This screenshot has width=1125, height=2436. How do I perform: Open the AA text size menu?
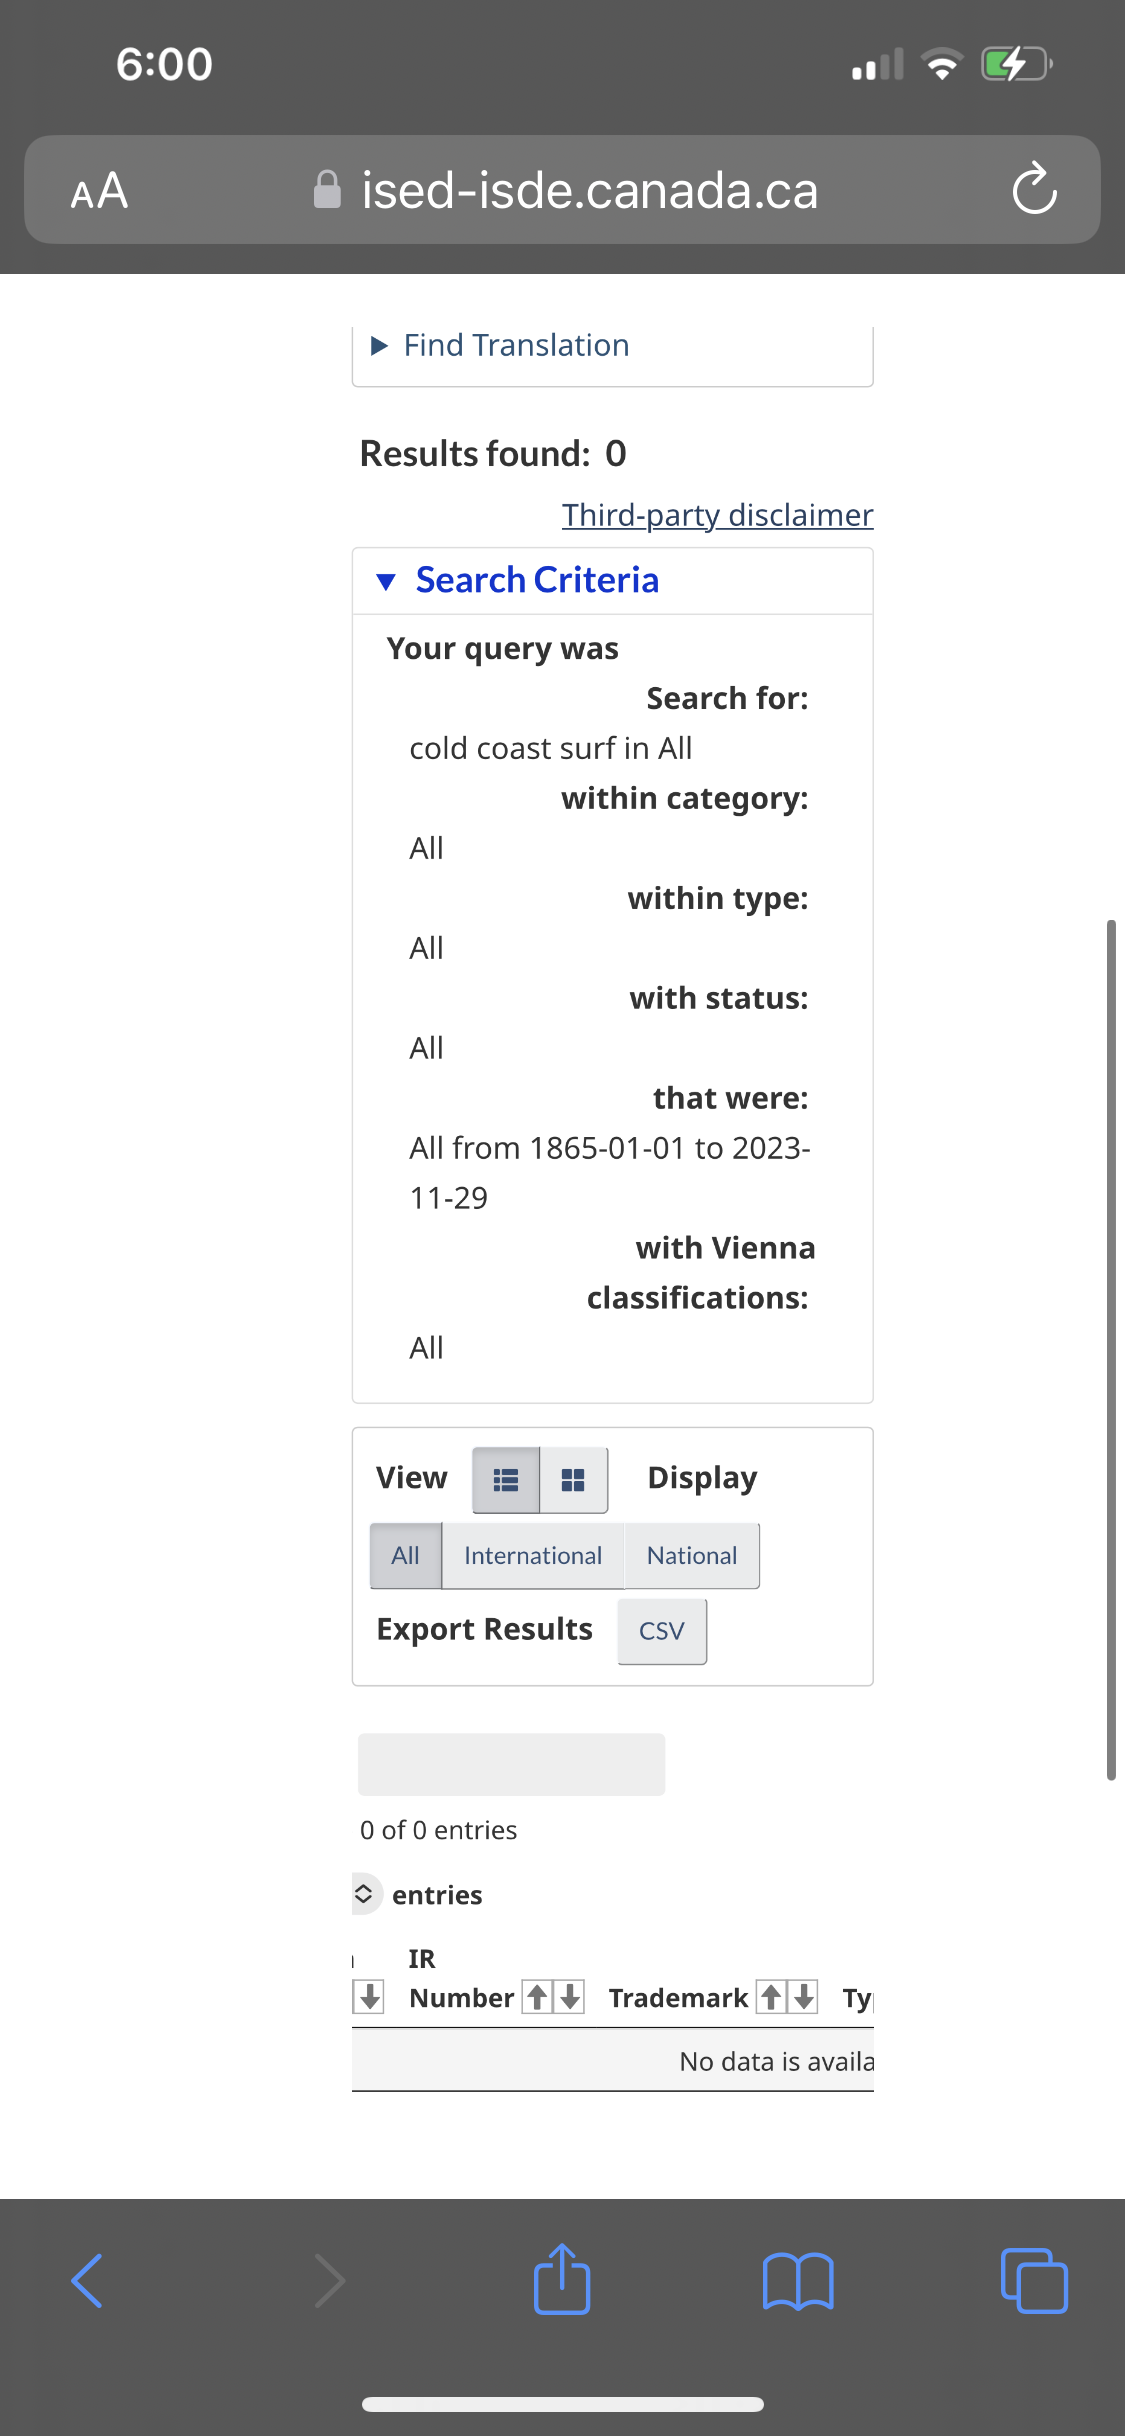coord(99,190)
